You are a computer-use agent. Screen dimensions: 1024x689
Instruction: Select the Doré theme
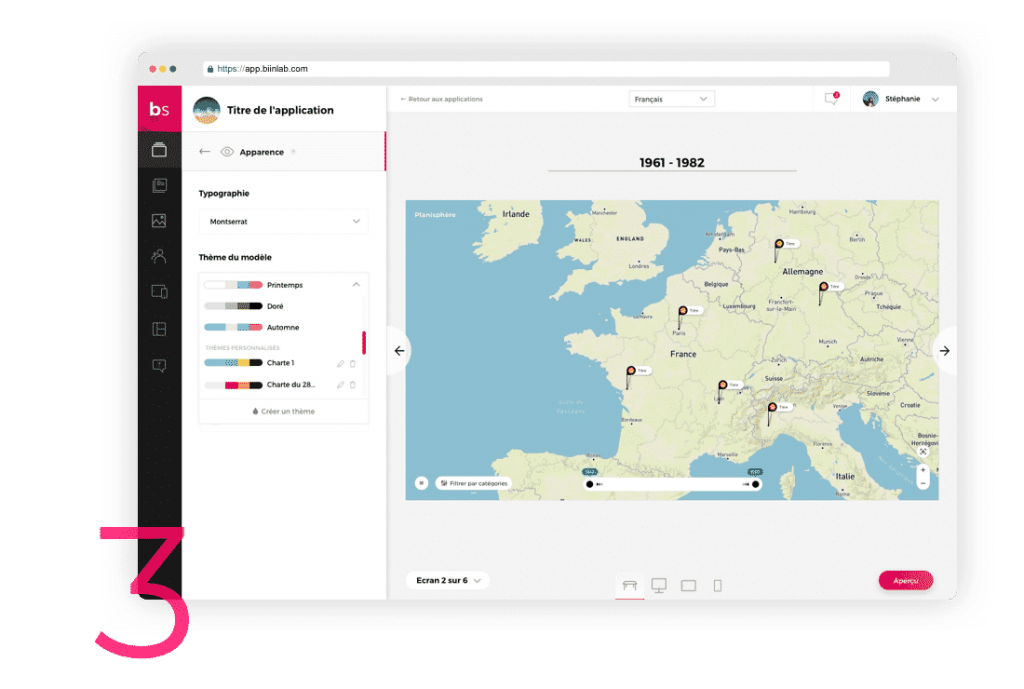[x=244, y=306]
